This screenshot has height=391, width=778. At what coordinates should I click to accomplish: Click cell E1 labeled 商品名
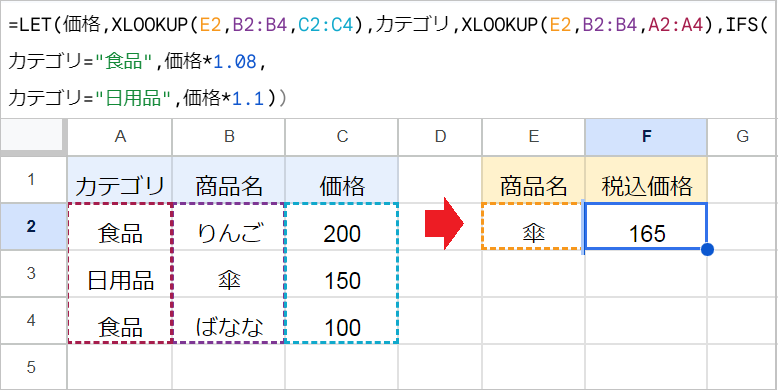[533, 180]
